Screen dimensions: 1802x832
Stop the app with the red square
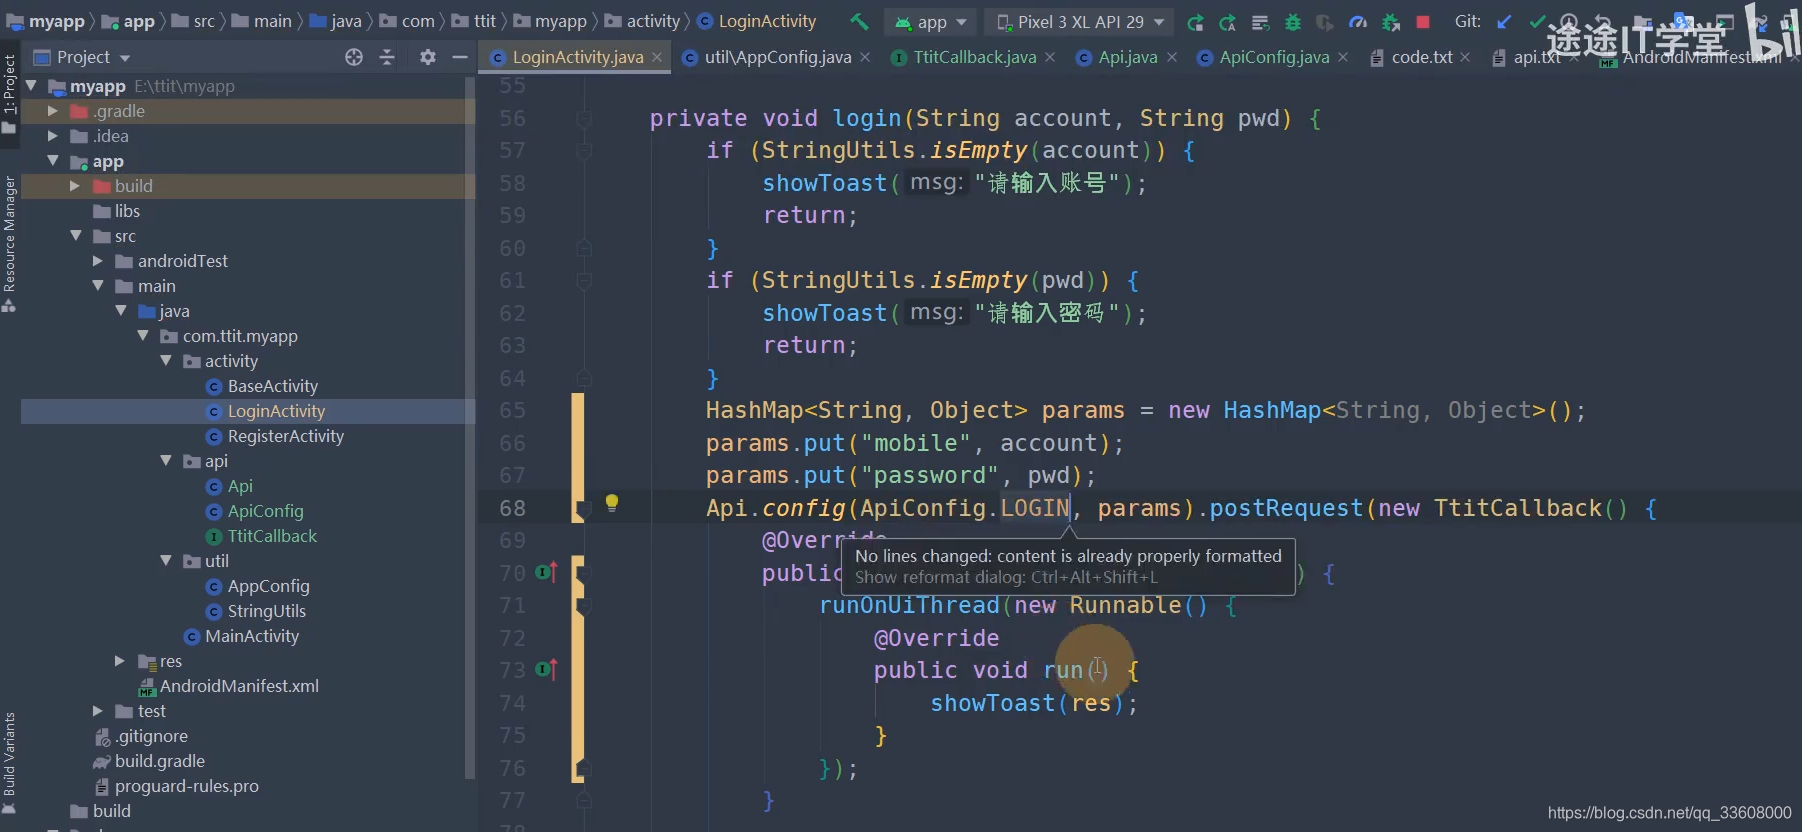click(1423, 21)
